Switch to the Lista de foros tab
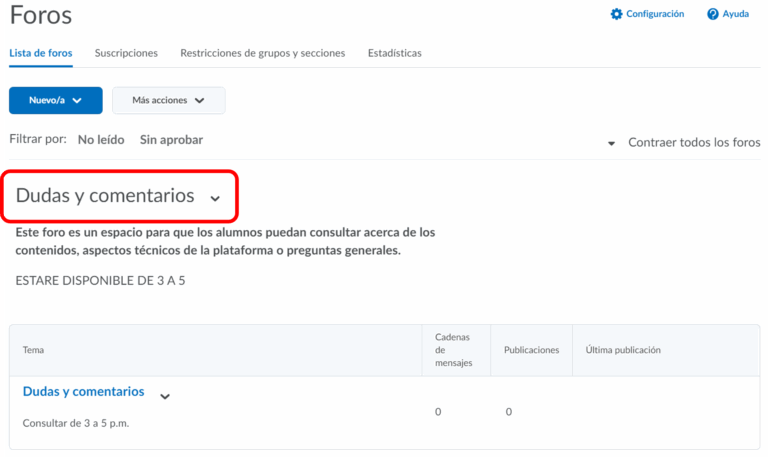 point(40,53)
